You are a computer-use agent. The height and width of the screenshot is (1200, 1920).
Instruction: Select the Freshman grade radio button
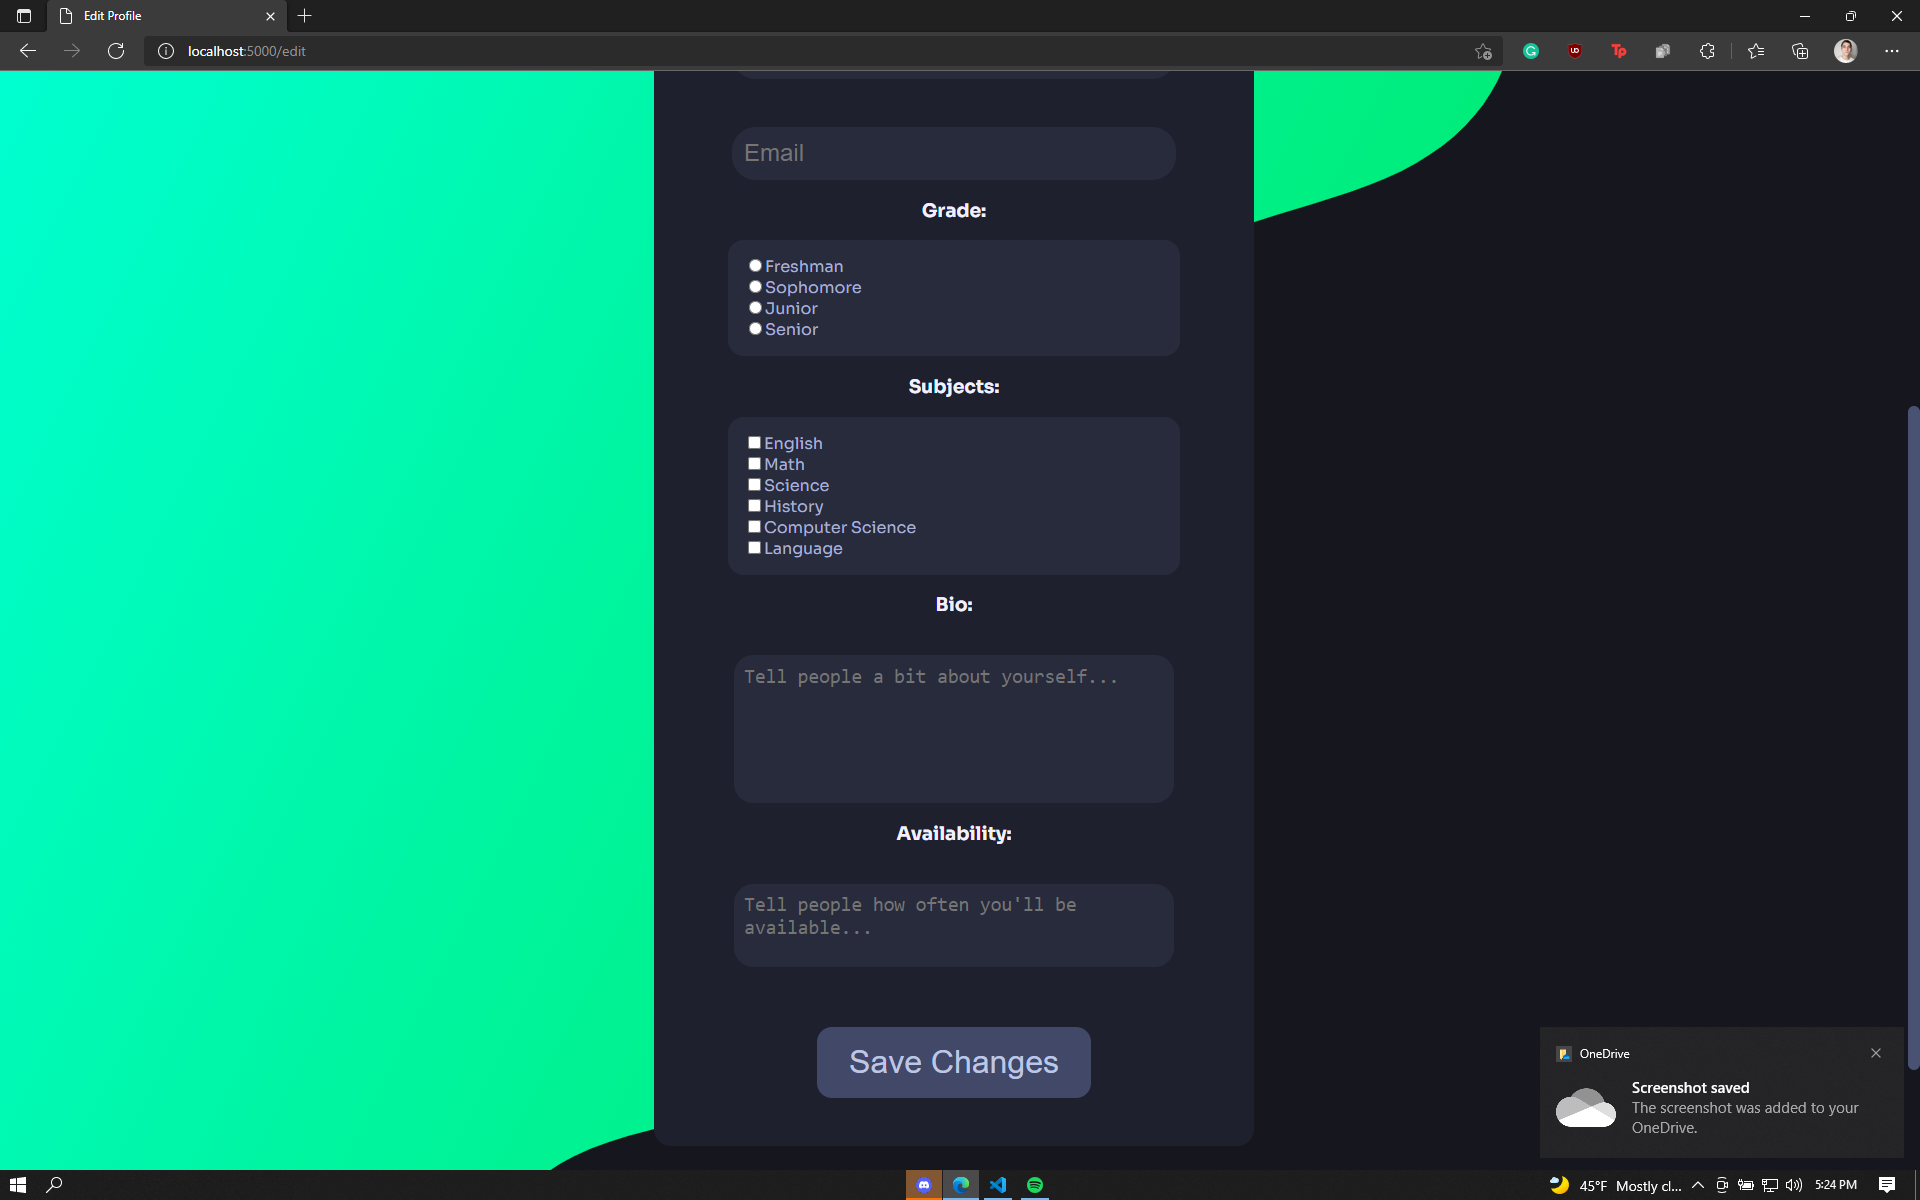tap(755, 266)
